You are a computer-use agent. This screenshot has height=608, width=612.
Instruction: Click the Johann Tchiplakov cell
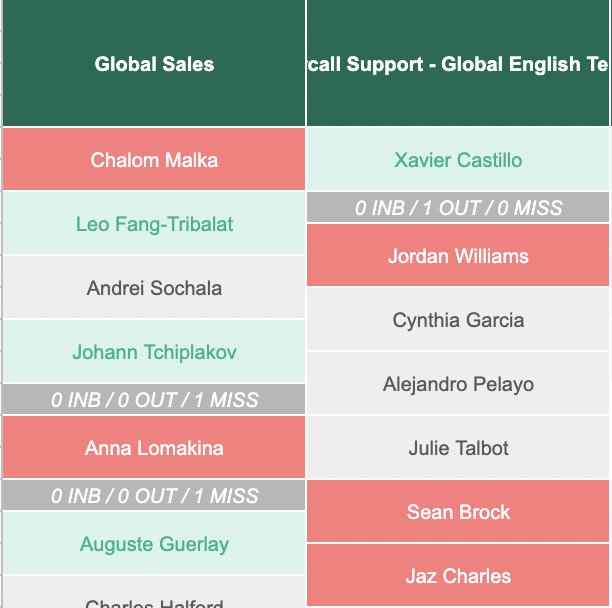click(154, 352)
